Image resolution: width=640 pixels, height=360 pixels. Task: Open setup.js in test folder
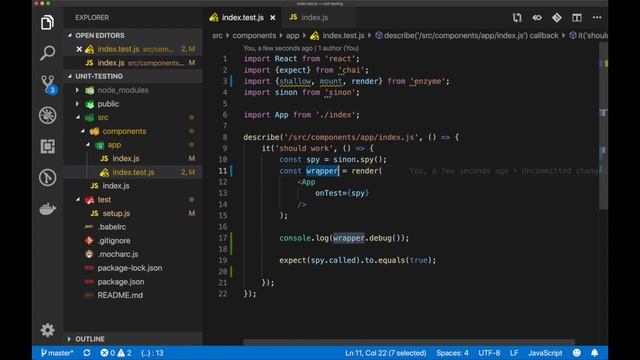tap(116, 213)
